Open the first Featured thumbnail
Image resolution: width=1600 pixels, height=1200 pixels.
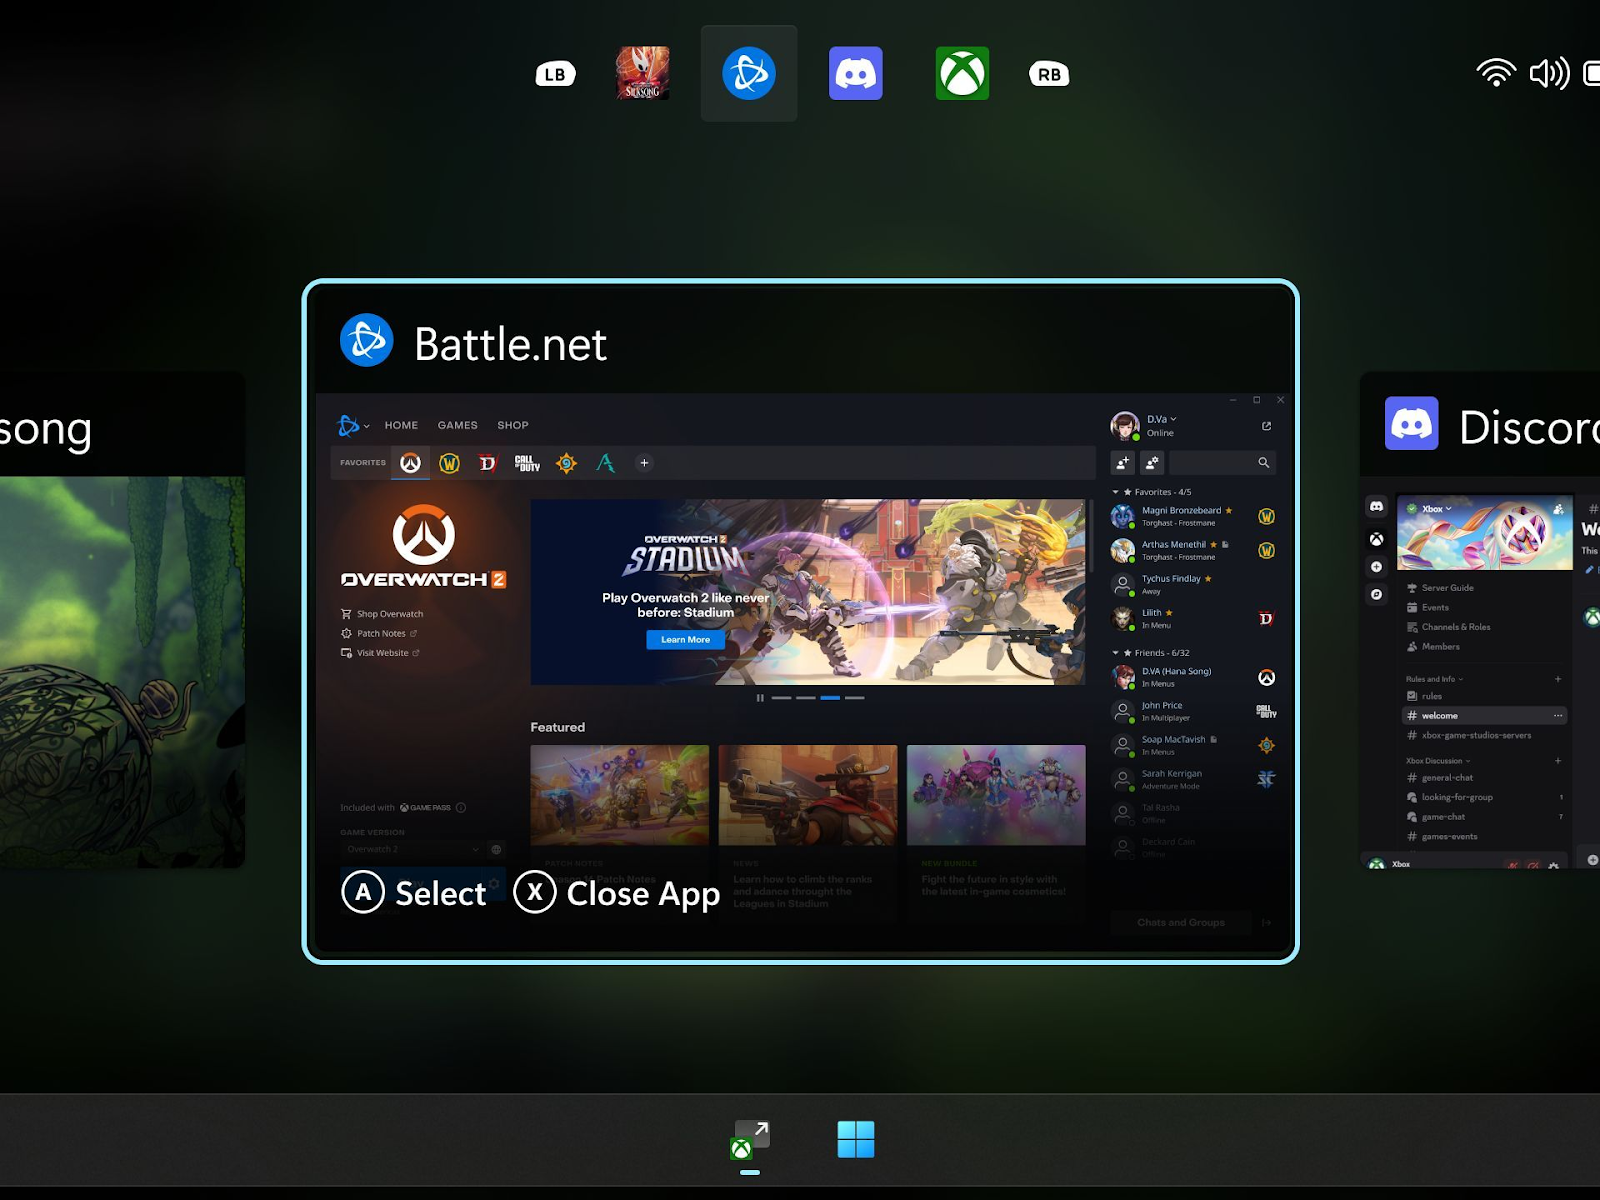click(619, 795)
